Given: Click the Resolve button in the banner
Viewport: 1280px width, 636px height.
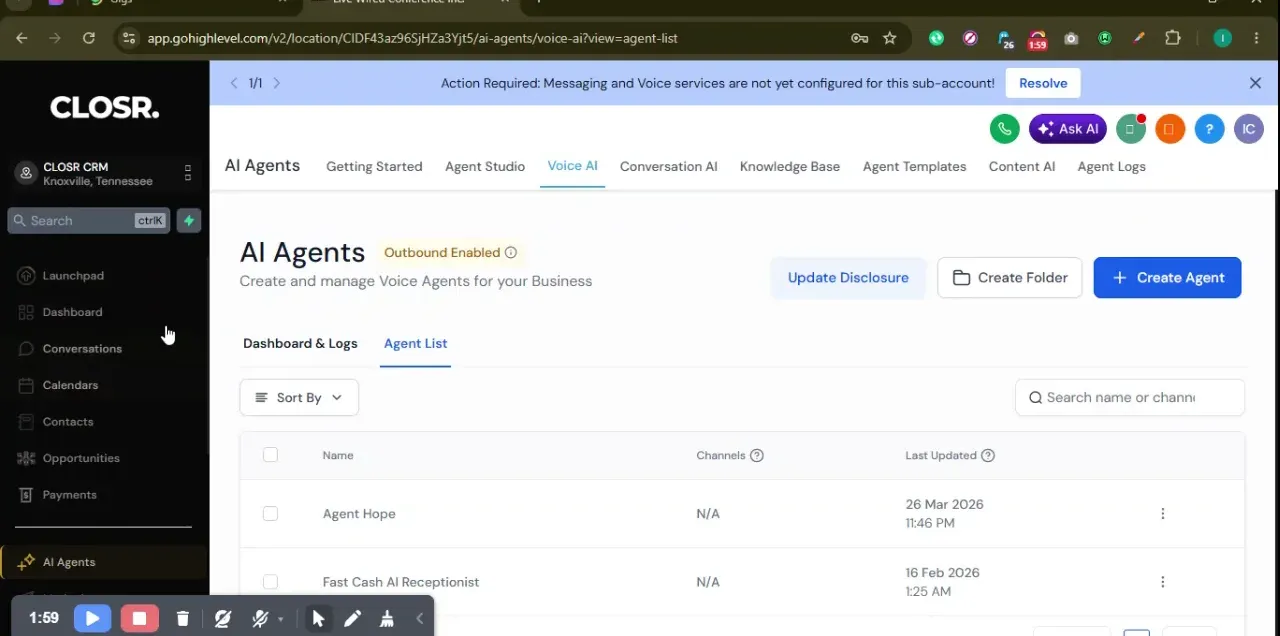Looking at the screenshot, I should 1043,83.
